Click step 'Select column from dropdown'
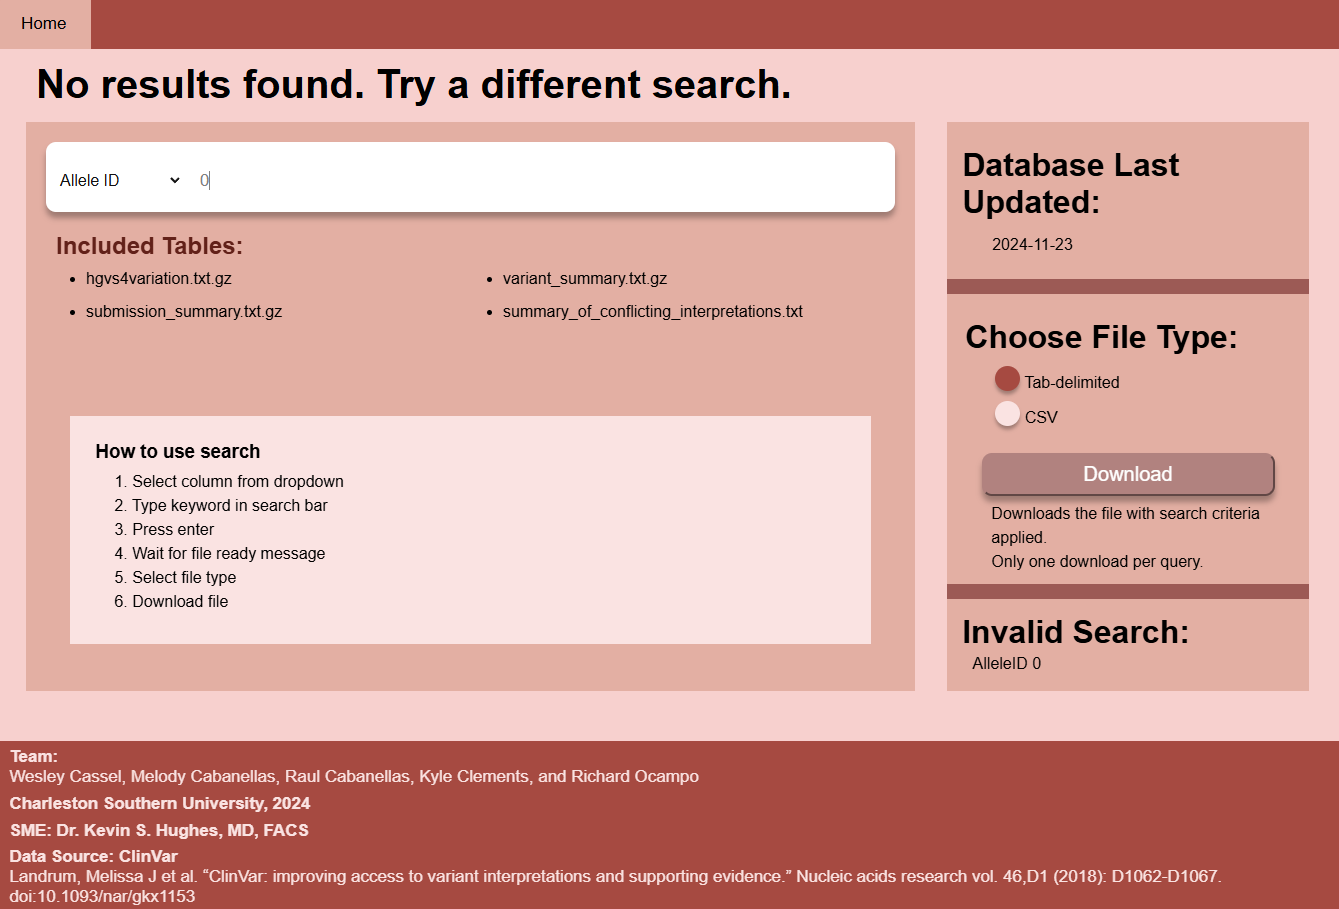This screenshot has width=1339, height=909. point(238,481)
